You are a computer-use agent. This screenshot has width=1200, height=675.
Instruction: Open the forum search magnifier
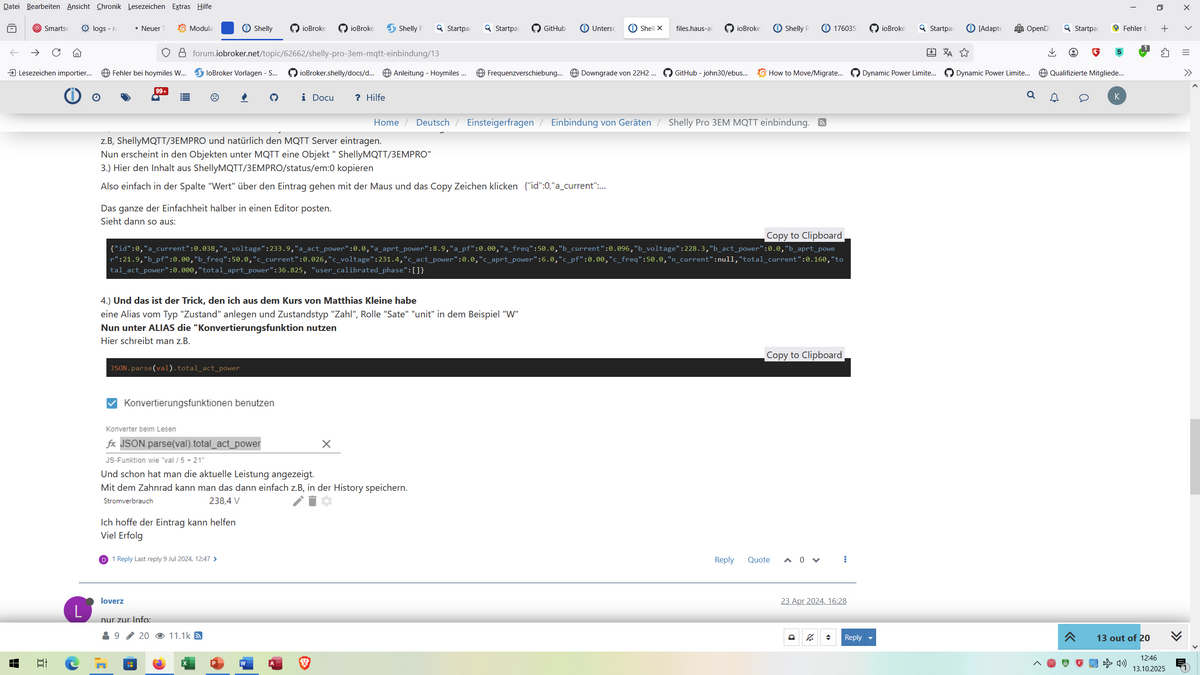1031,96
